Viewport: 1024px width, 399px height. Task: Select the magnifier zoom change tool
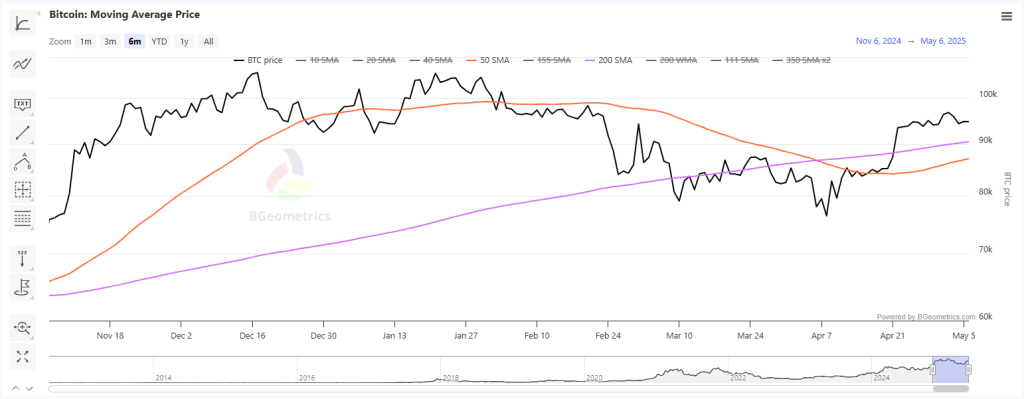click(x=23, y=327)
